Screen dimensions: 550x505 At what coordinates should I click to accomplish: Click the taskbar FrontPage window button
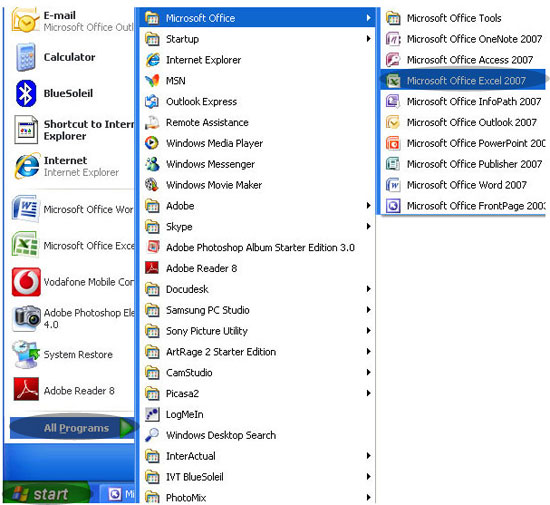pos(117,494)
